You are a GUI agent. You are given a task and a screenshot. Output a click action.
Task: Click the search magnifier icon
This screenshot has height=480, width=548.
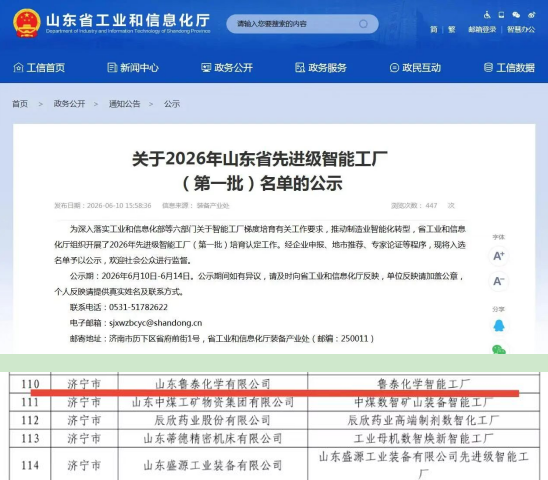(x=363, y=24)
